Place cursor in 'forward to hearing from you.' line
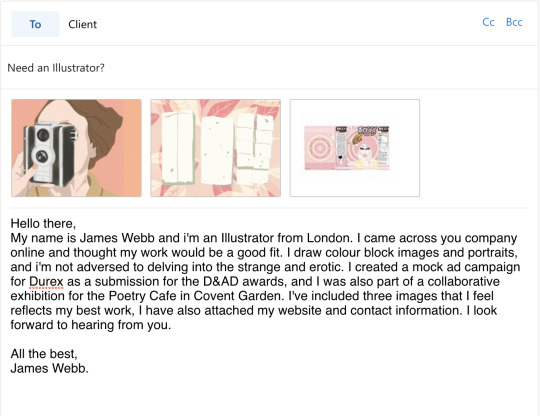The image size is (540, 416). (x=91, y=325)
